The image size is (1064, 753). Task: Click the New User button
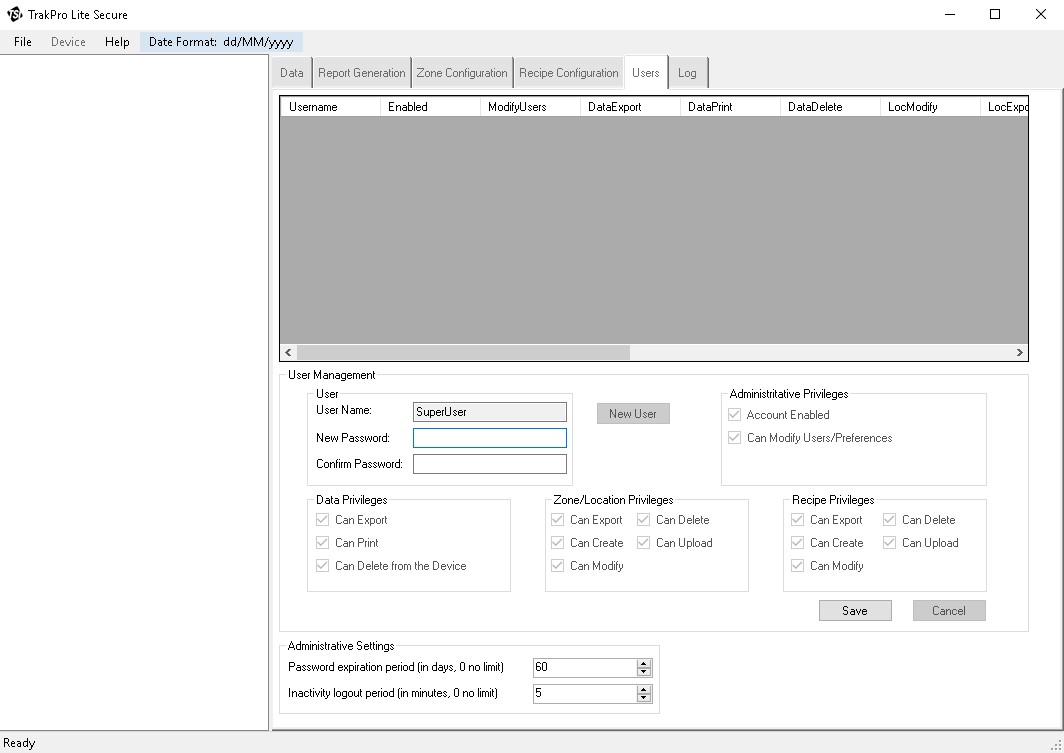coord(633,414)
